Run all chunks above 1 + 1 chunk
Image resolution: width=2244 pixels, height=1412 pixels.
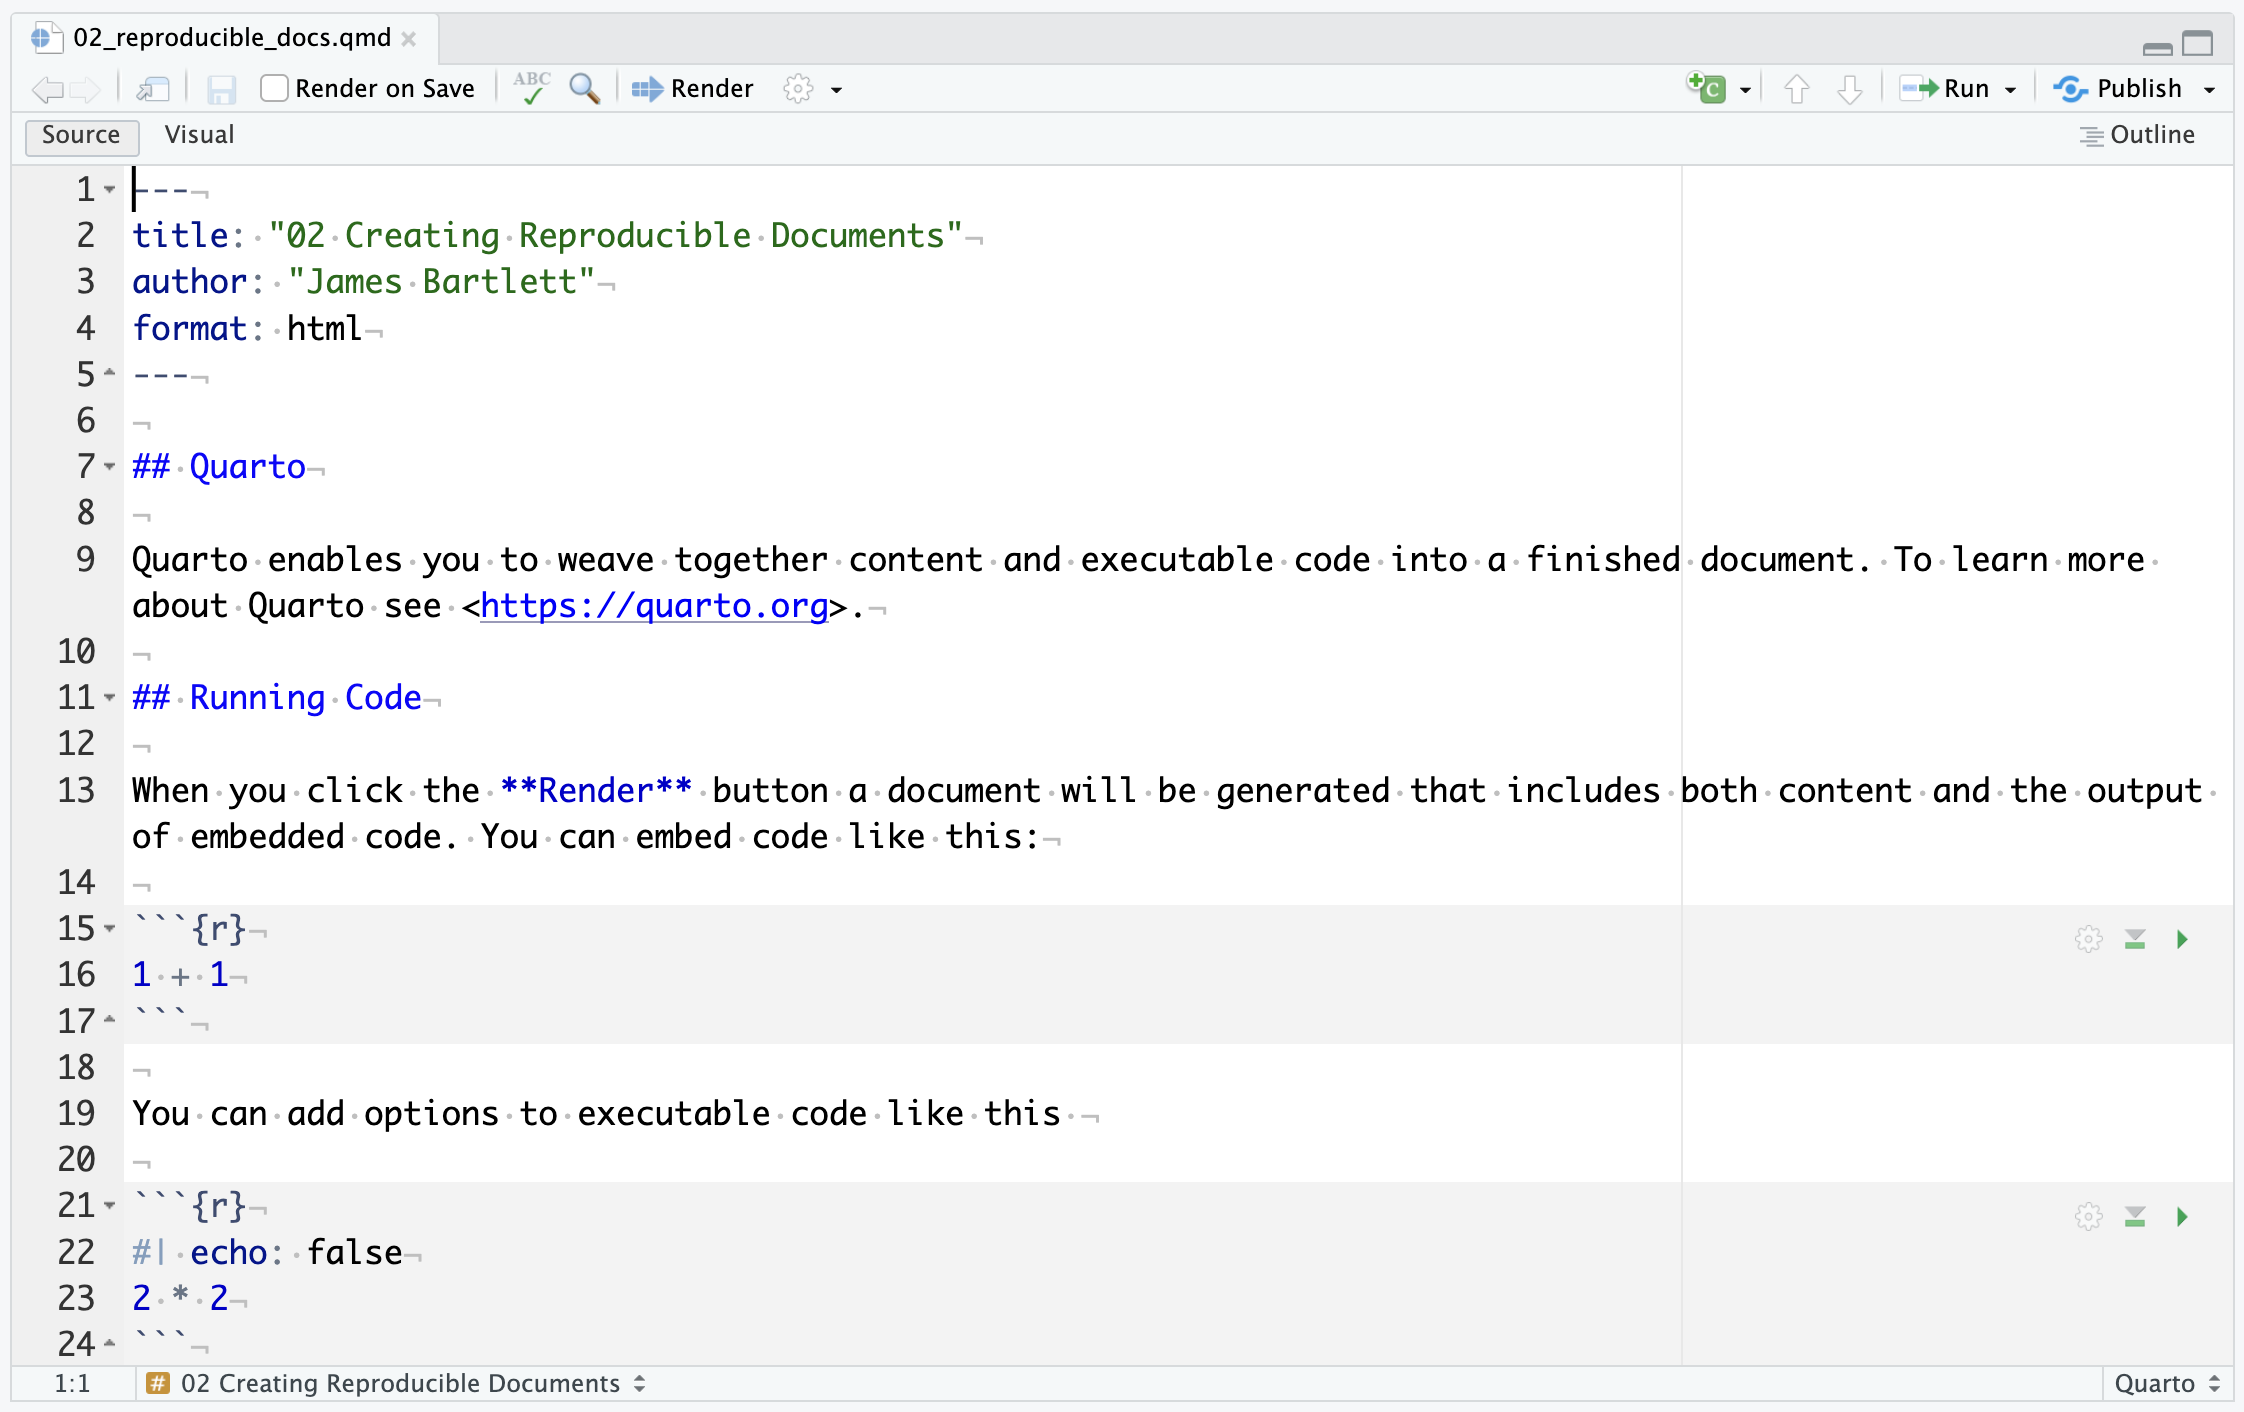(x=2135, y=939)
